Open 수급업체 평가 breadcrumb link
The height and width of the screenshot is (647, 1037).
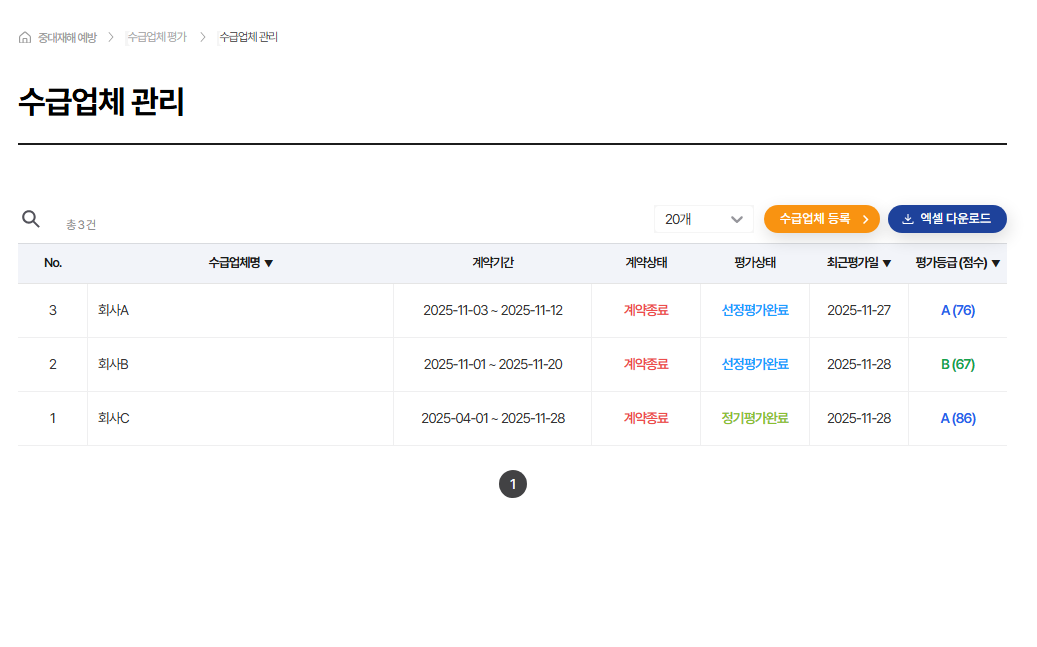(x=157, y=37)
